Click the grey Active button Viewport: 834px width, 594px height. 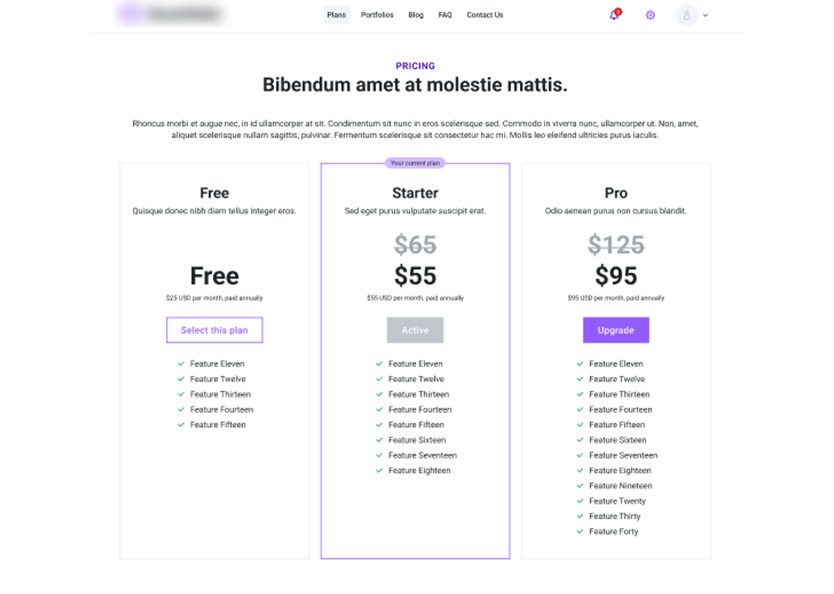(x=415, y=330)
